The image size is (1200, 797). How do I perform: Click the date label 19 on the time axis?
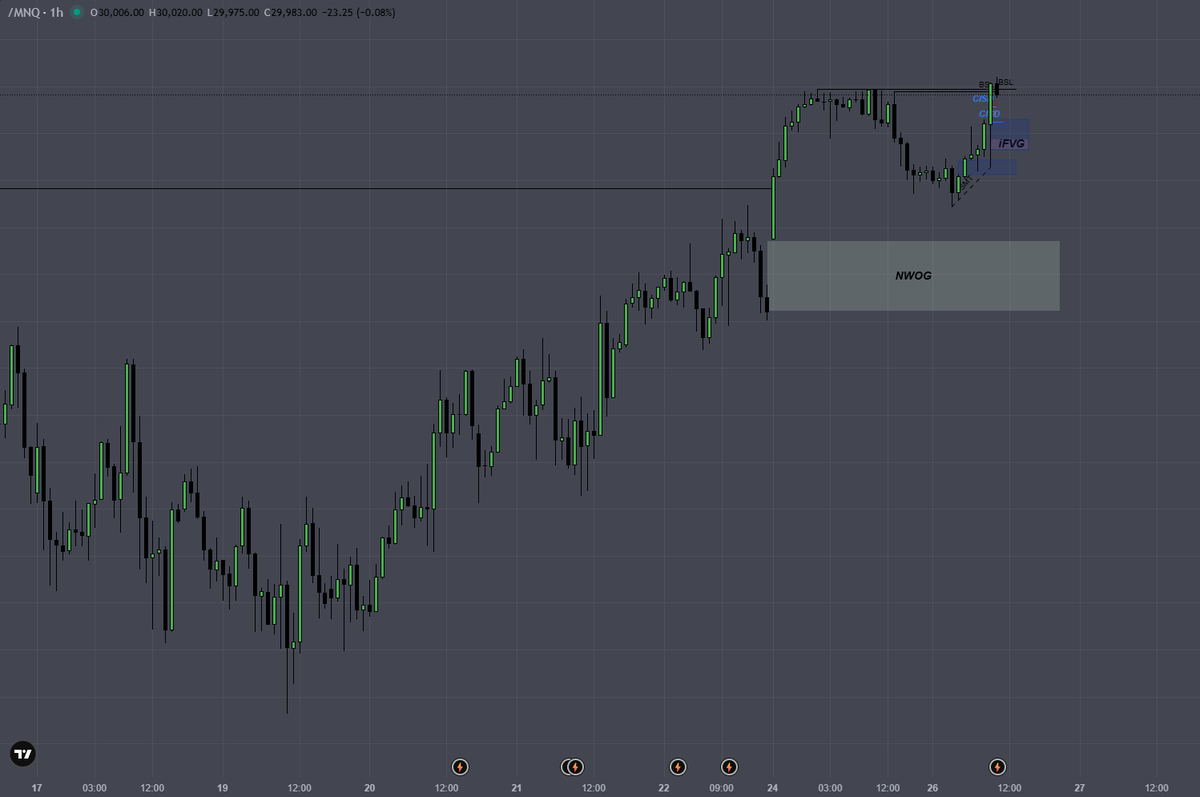point(223,788)
